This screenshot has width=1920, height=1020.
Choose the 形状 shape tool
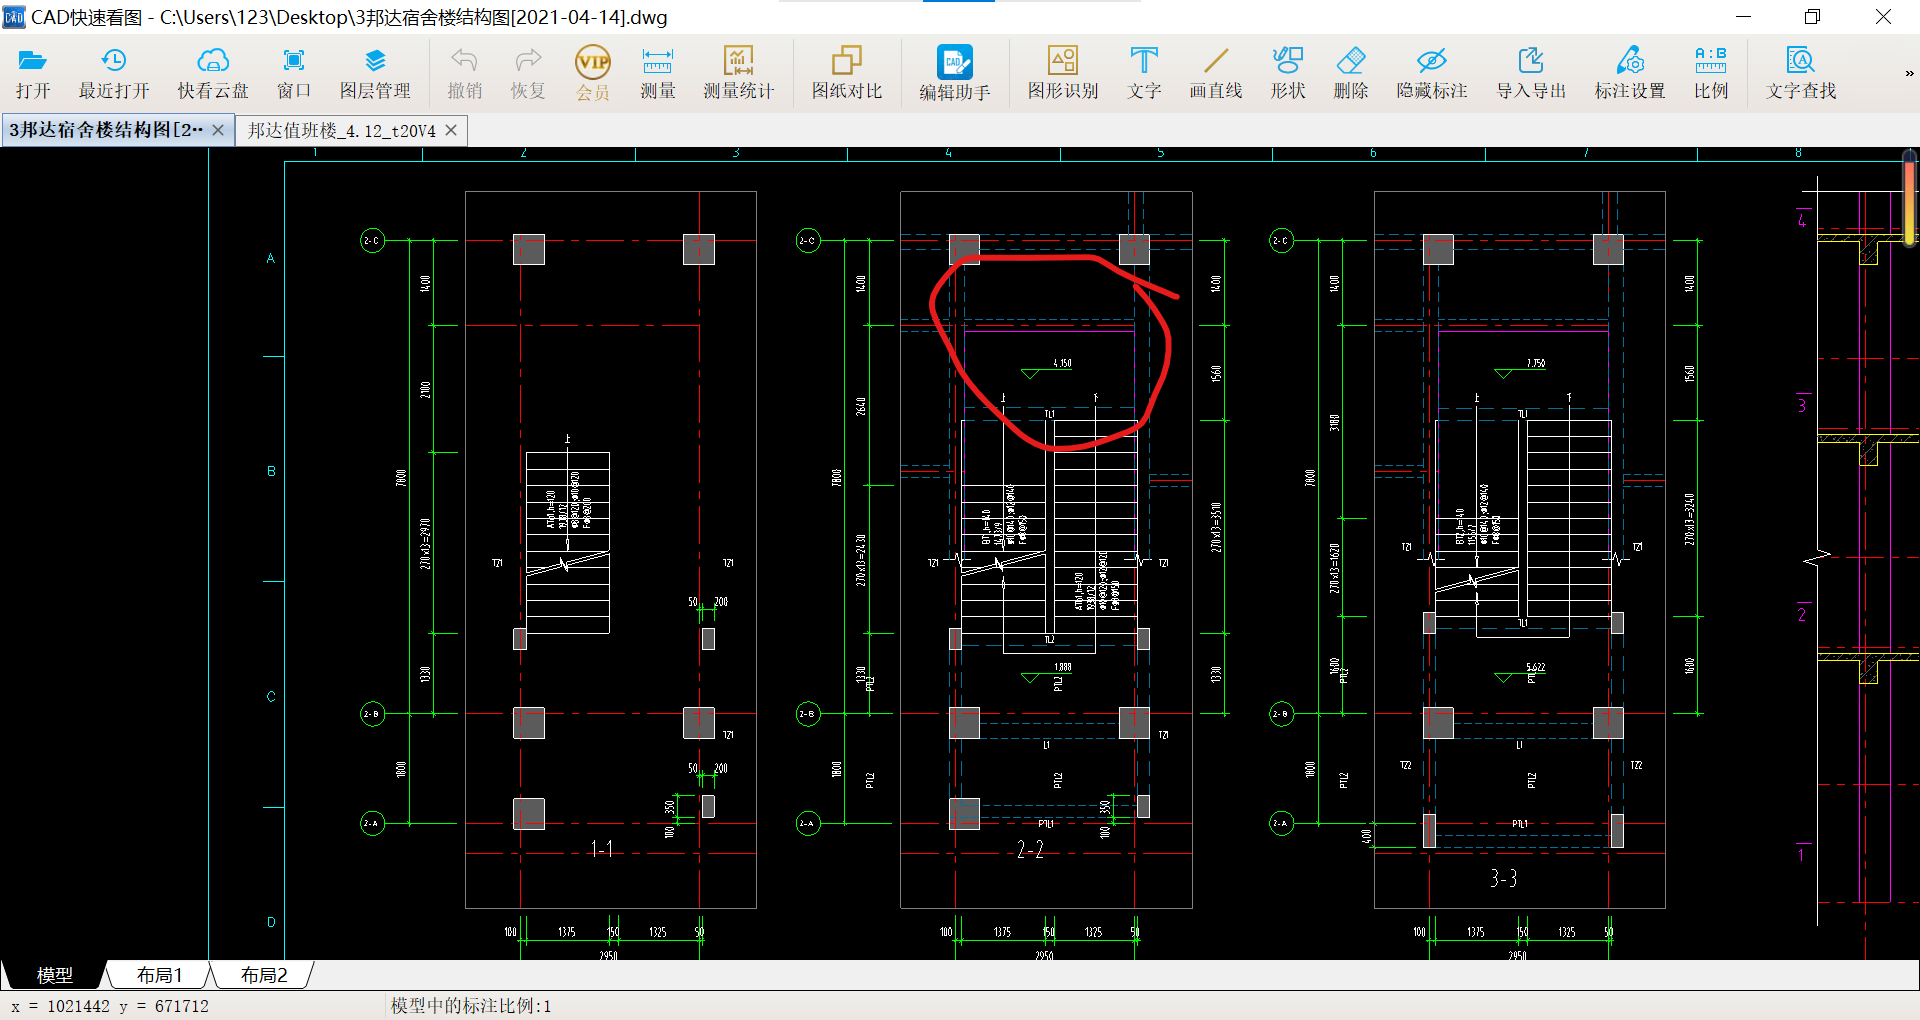1288,74
